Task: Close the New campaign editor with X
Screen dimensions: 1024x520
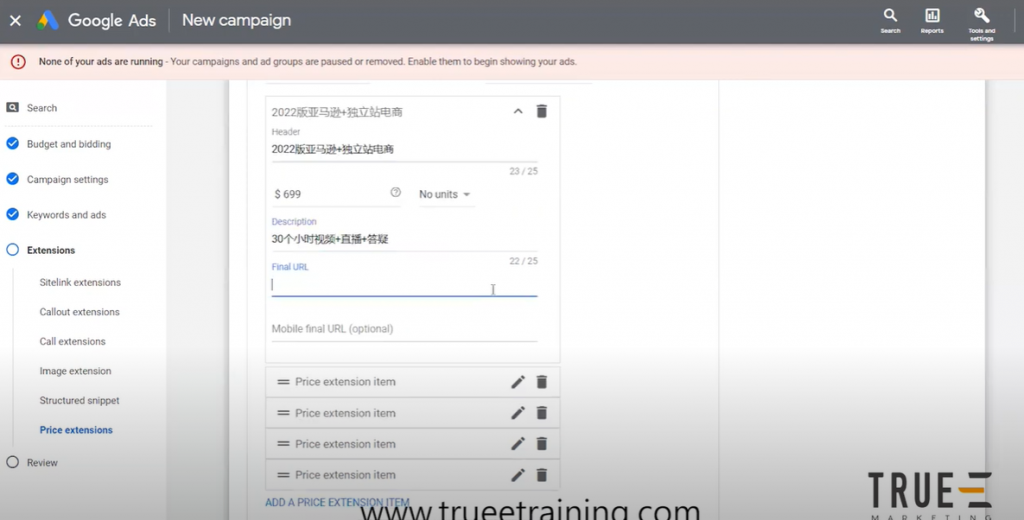Action: 15,20
